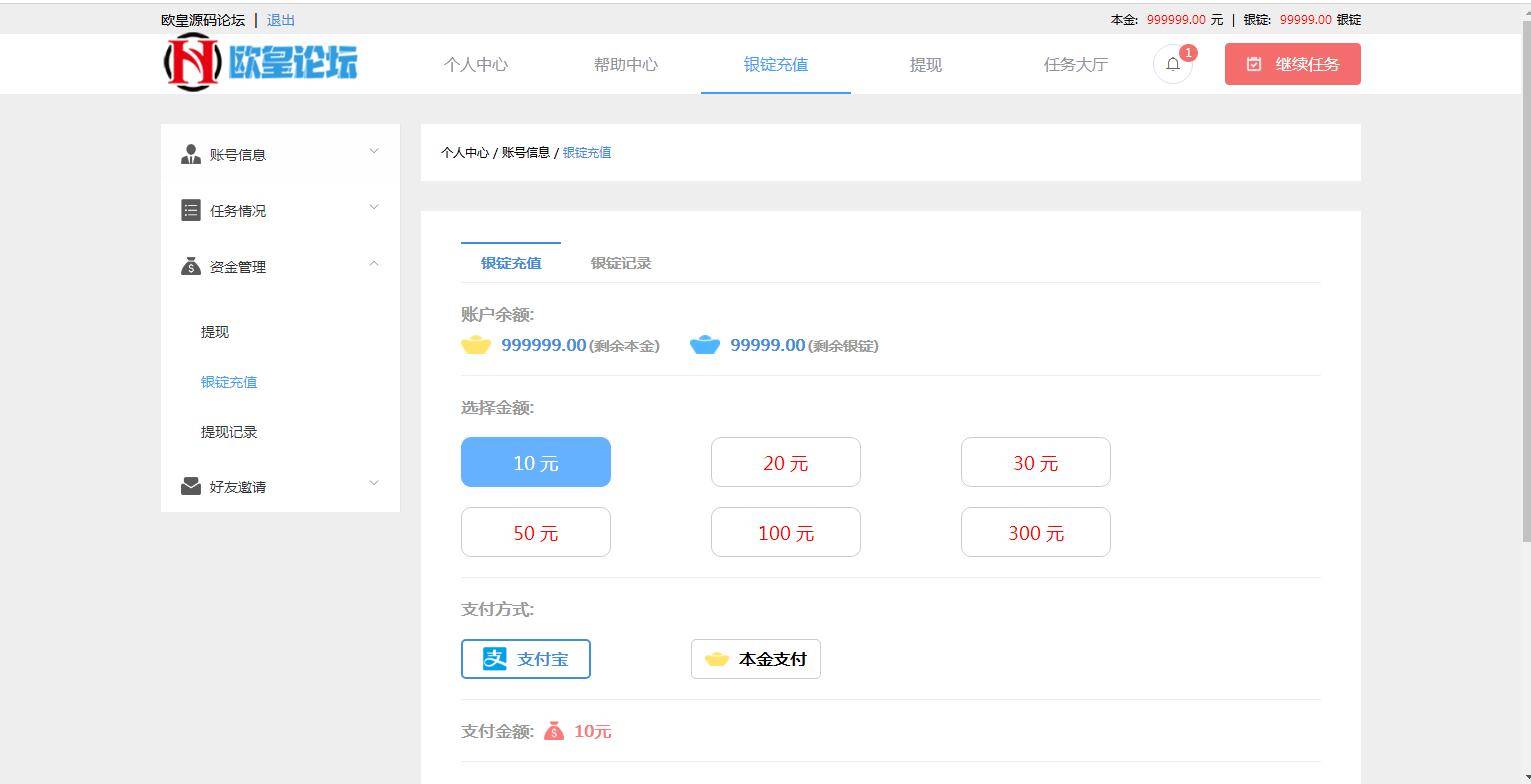Viewport: 1531px width, 784px height.
Task: Select the 100 元 recharge amount
Action: point(785,532)
